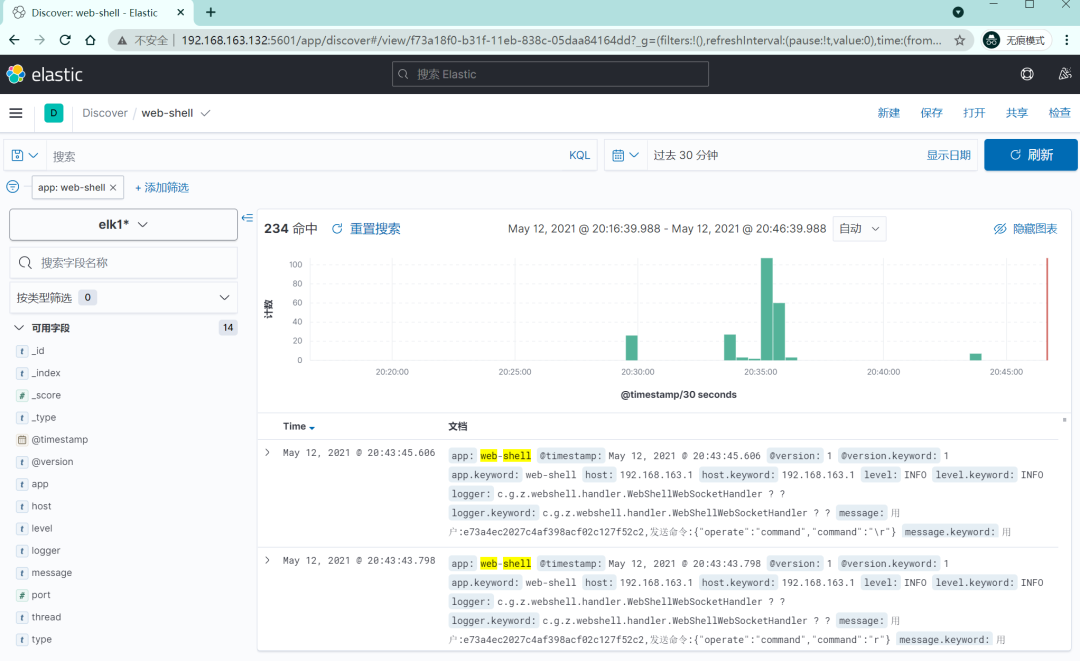The width and height of the screenshot is (1080, 661).
Task: Click the Elastic logo home icon
Action: [x=16, y=74]
